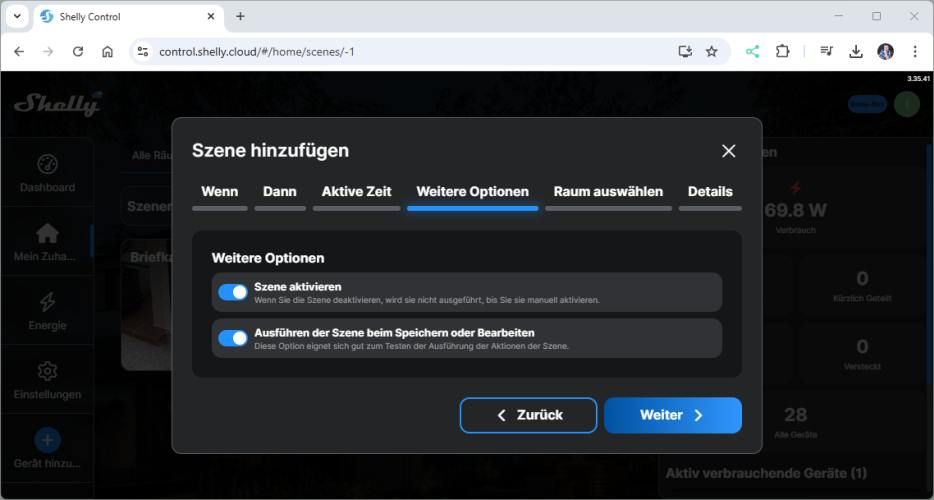
Task: Jump to the Details tab
Action: tap(710, 192)
